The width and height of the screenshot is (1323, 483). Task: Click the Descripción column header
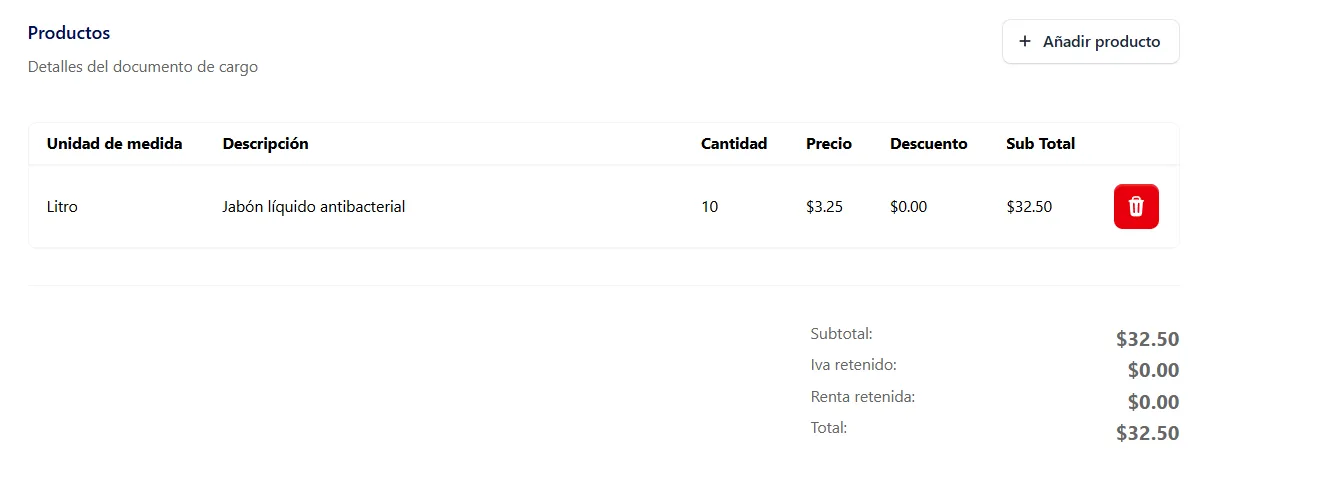point(265,144)
